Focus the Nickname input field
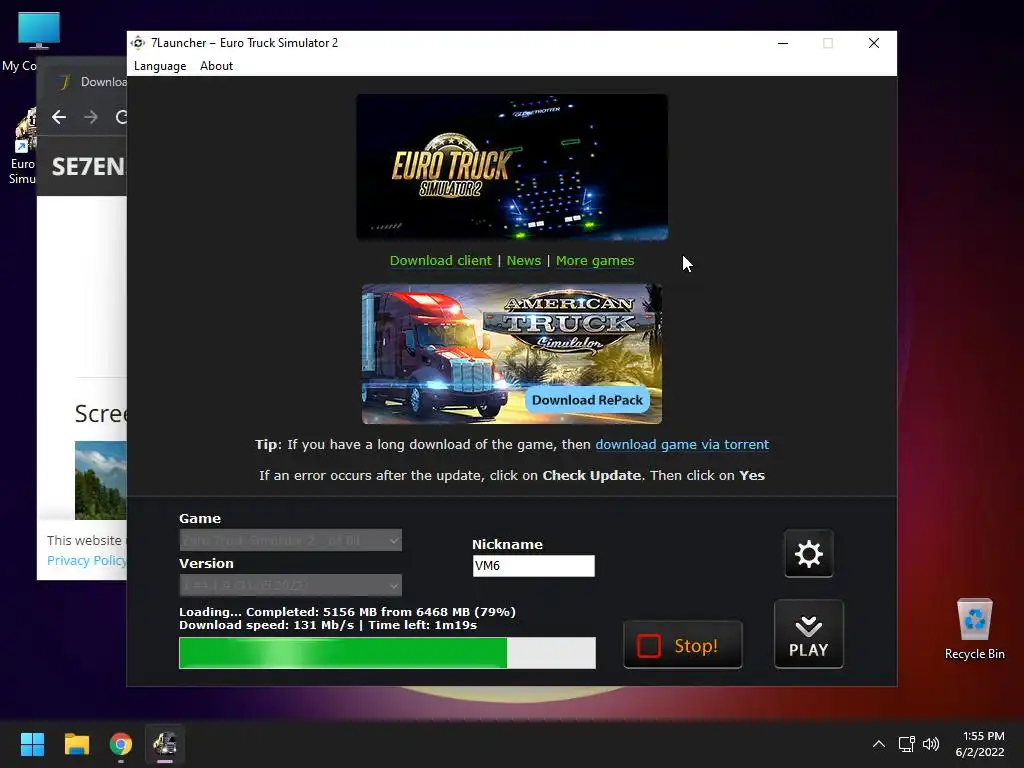The width and height of the screenshot is (1024, 768). click(534, 566)
